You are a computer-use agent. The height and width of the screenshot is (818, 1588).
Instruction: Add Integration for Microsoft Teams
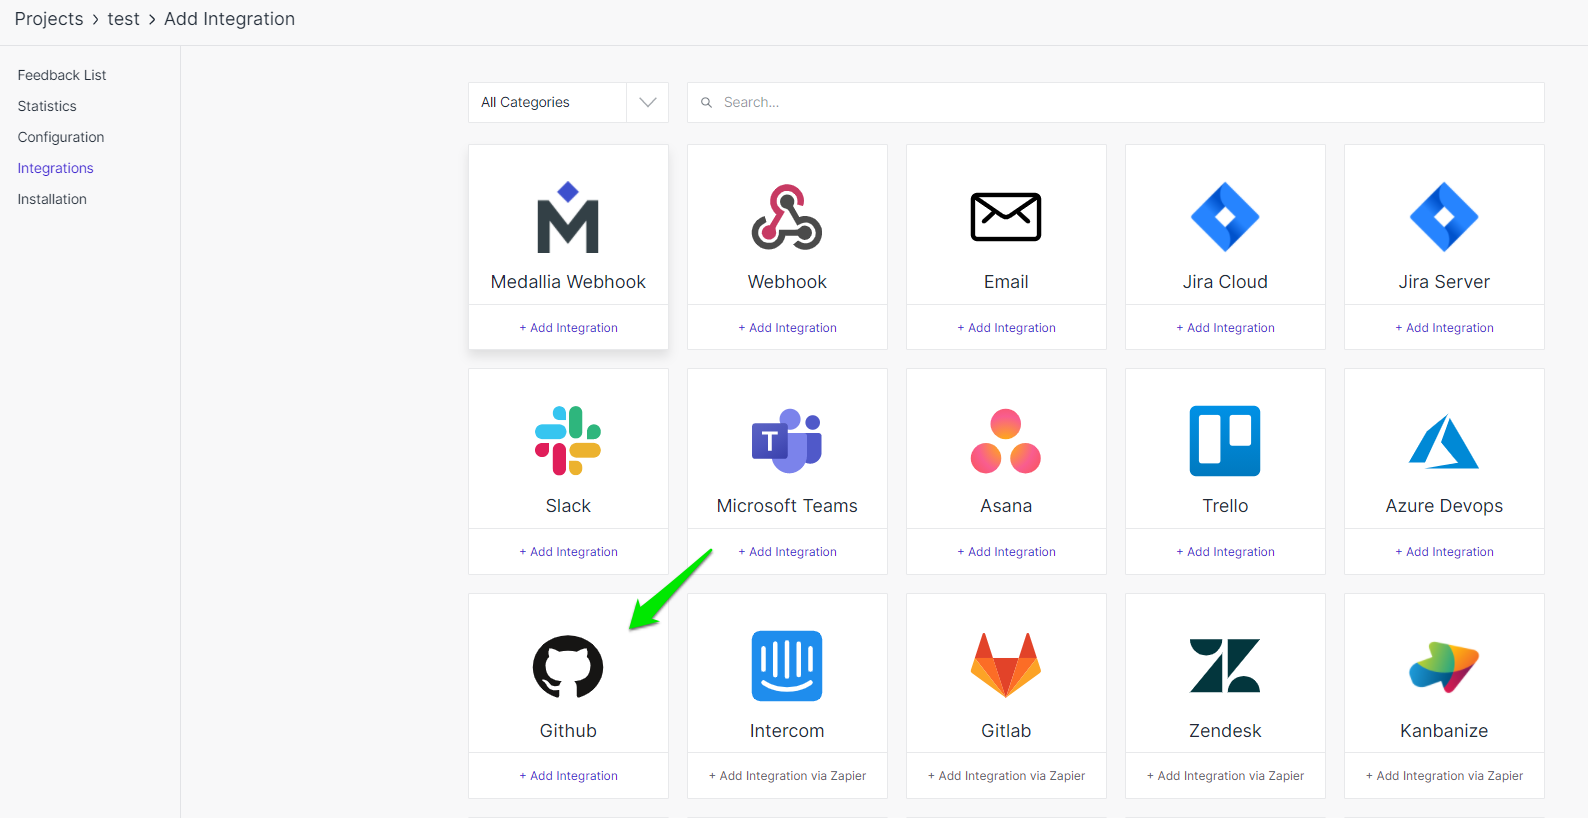pyautogui.click(x=787, y=552)
